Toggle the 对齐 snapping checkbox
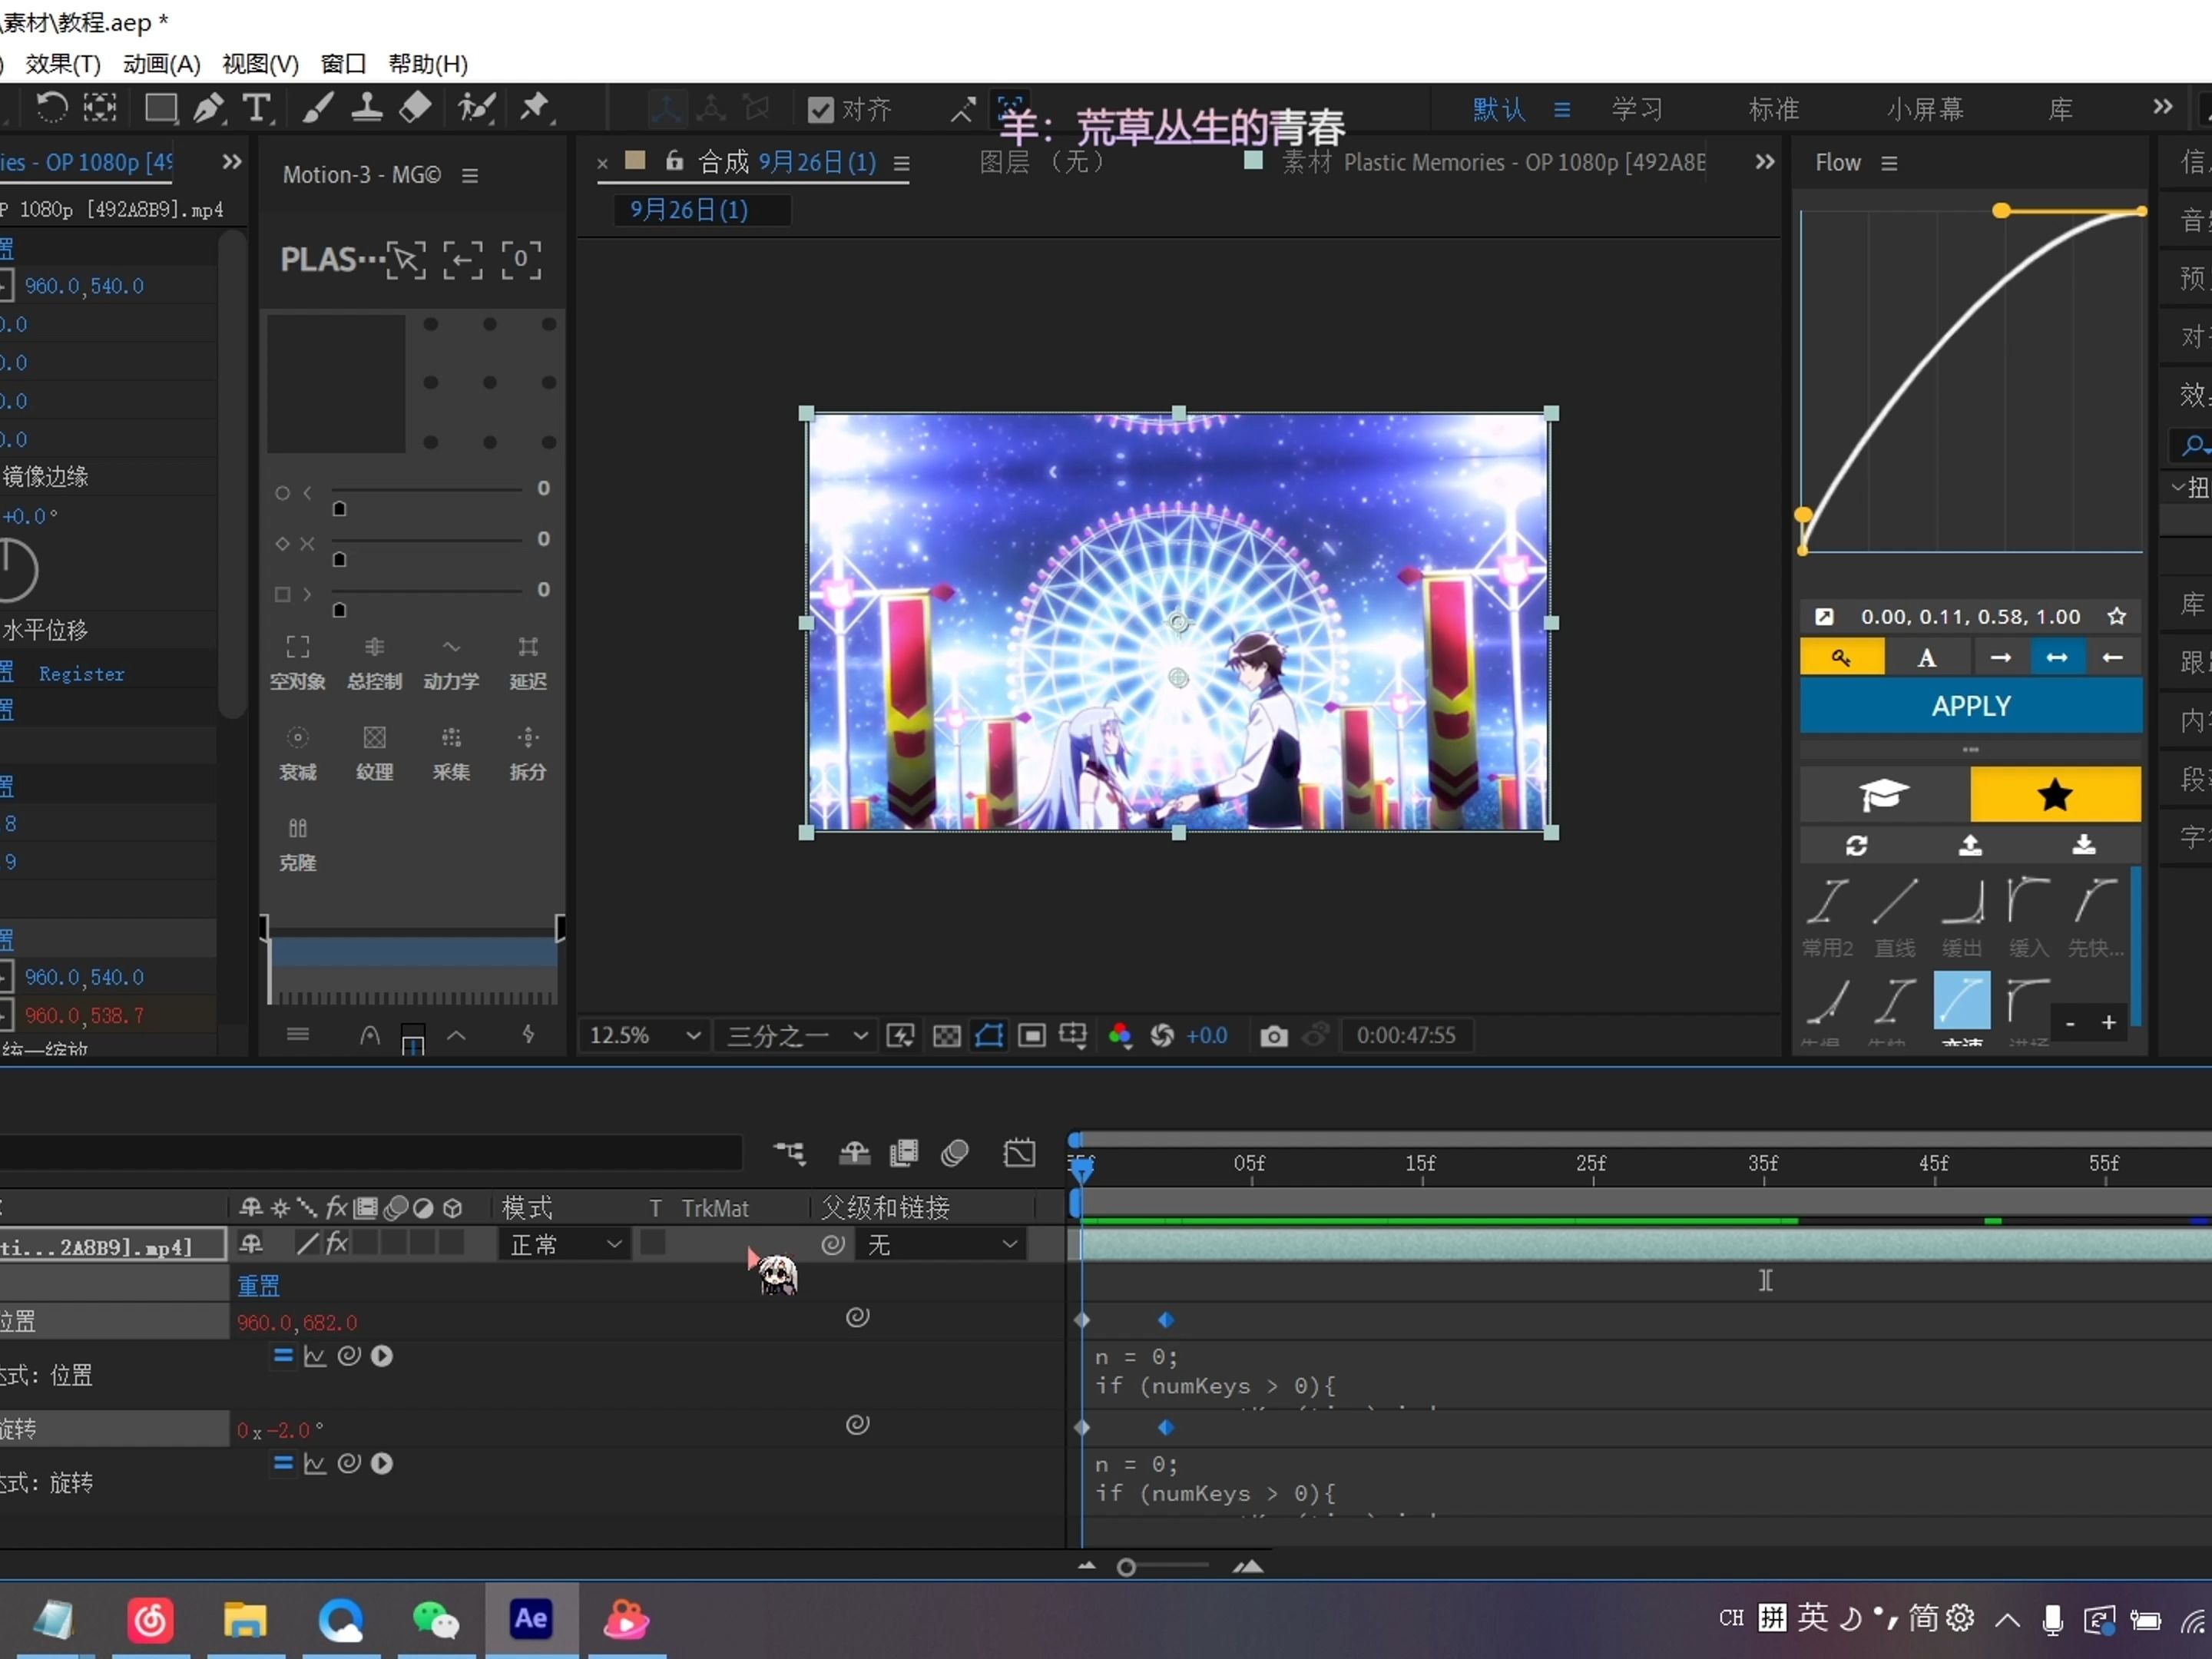 click(820, 110)
